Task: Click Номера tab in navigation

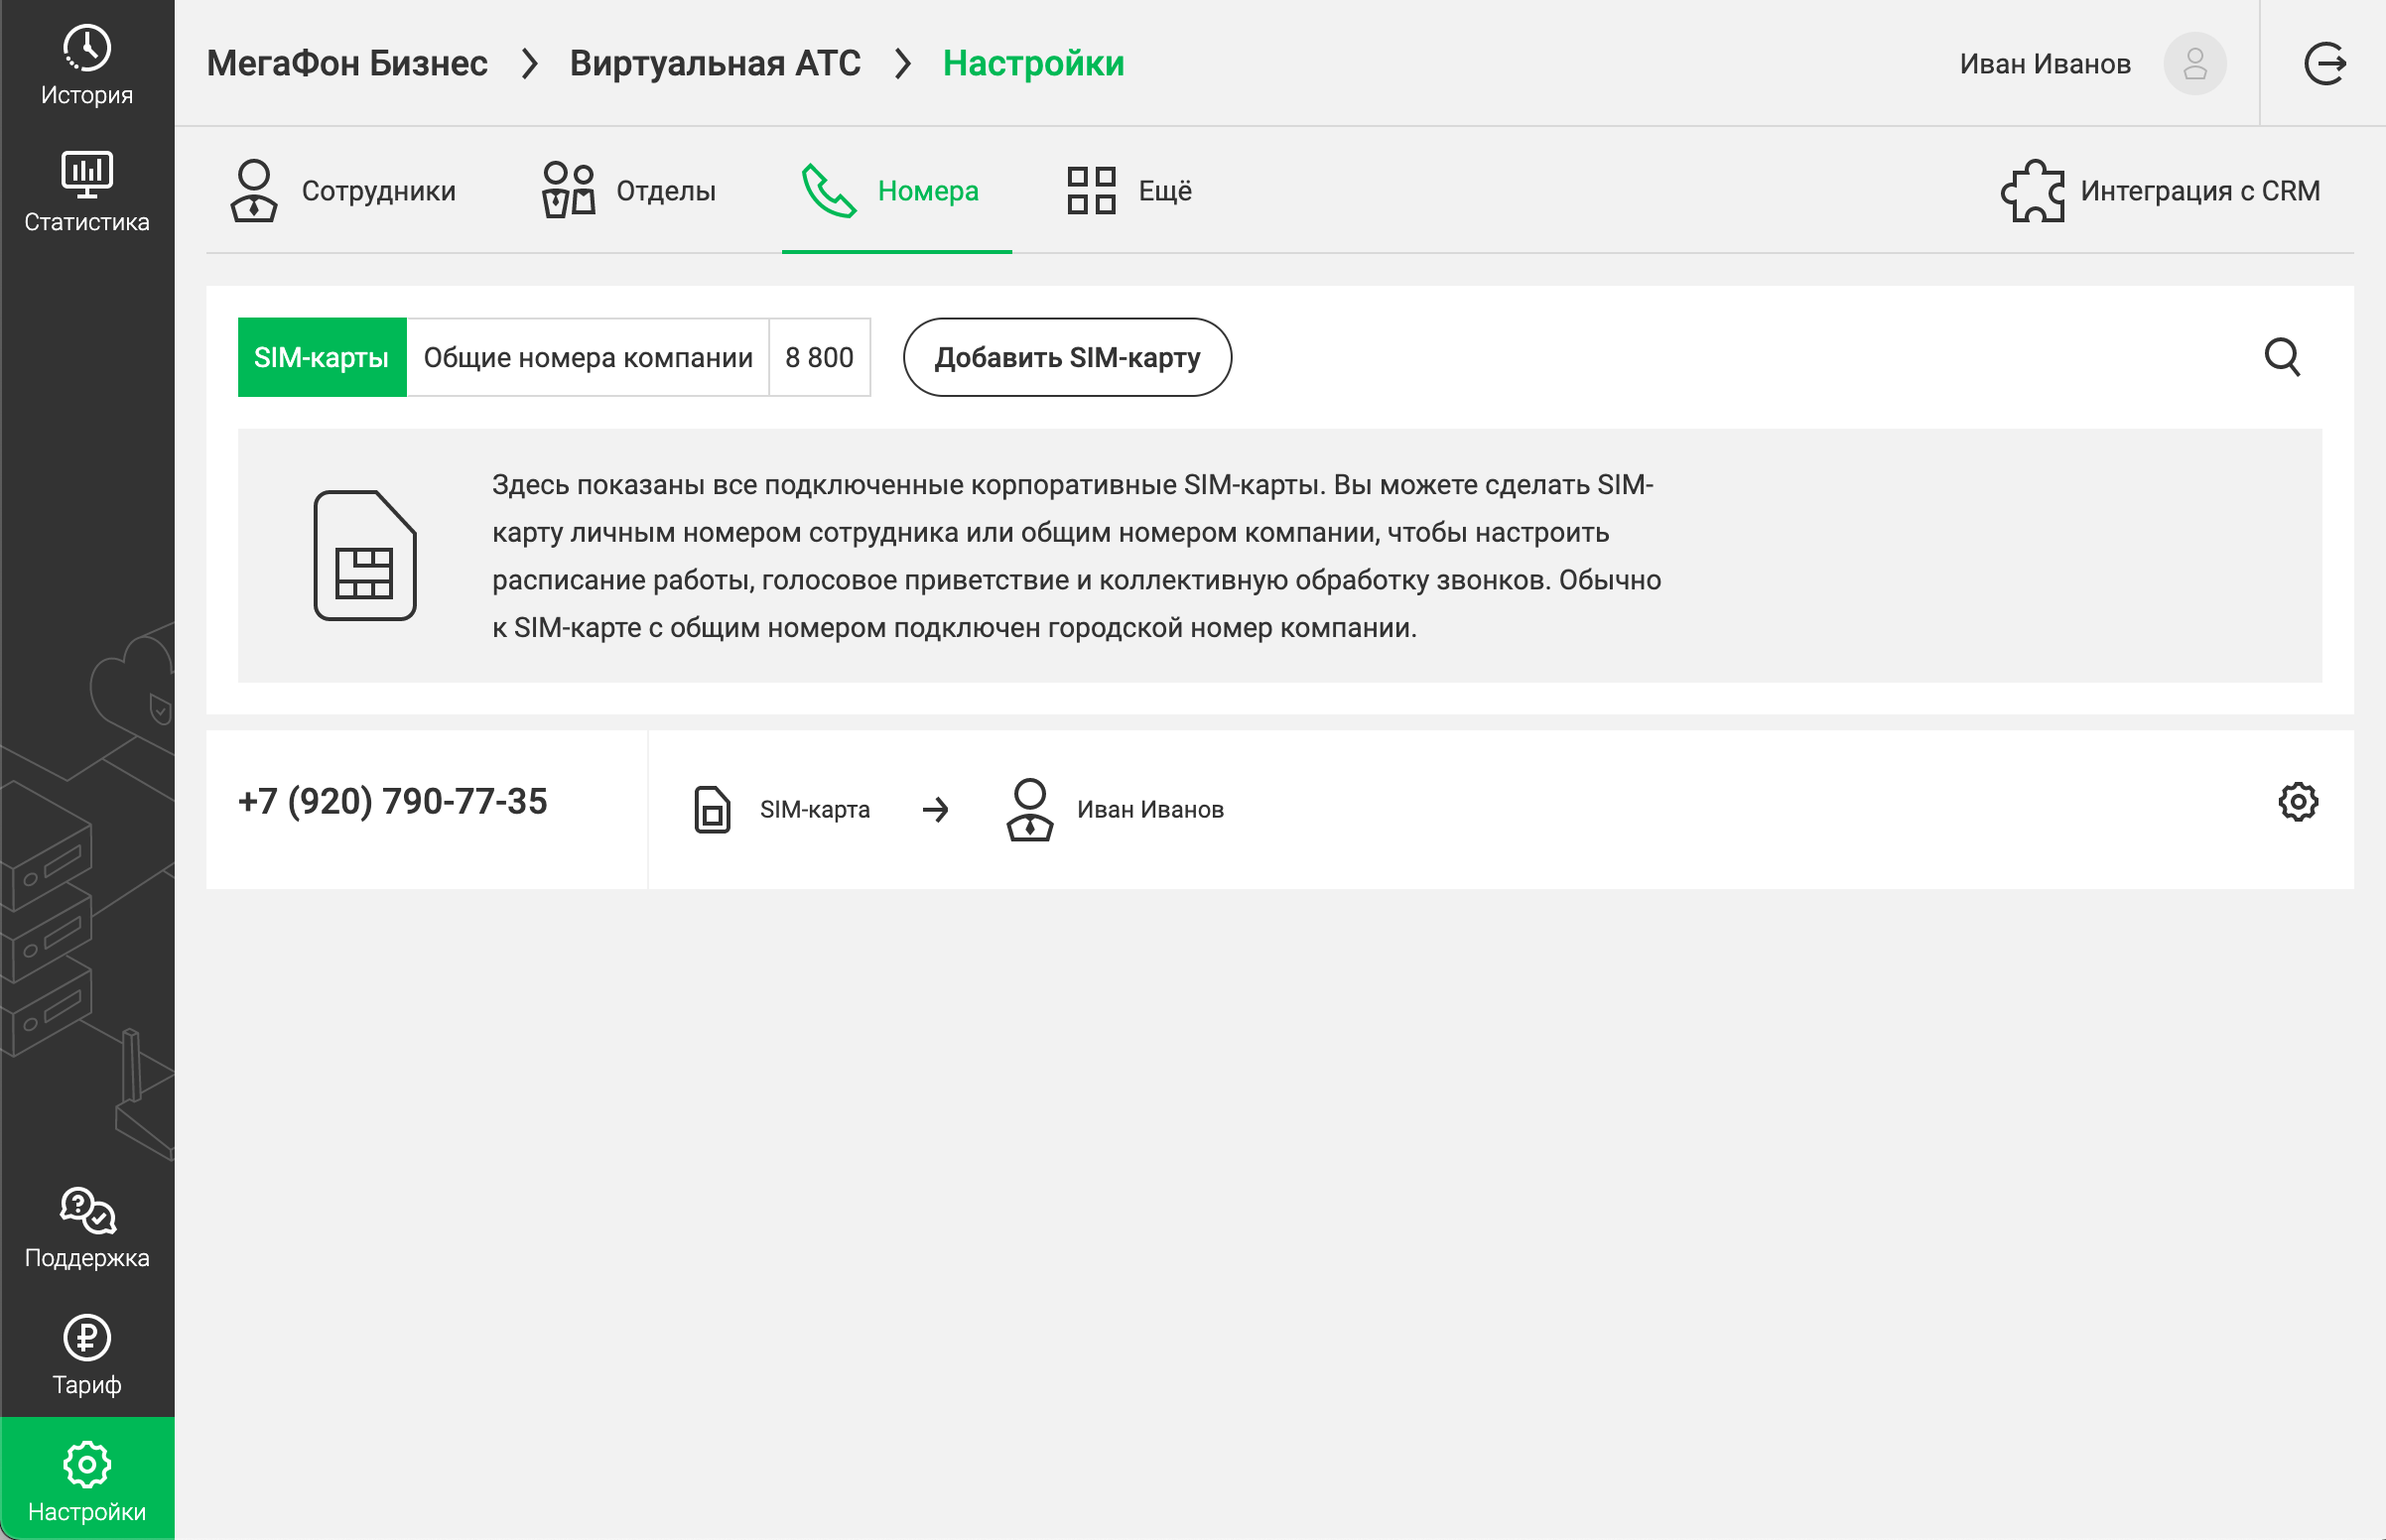Action: 895,190
